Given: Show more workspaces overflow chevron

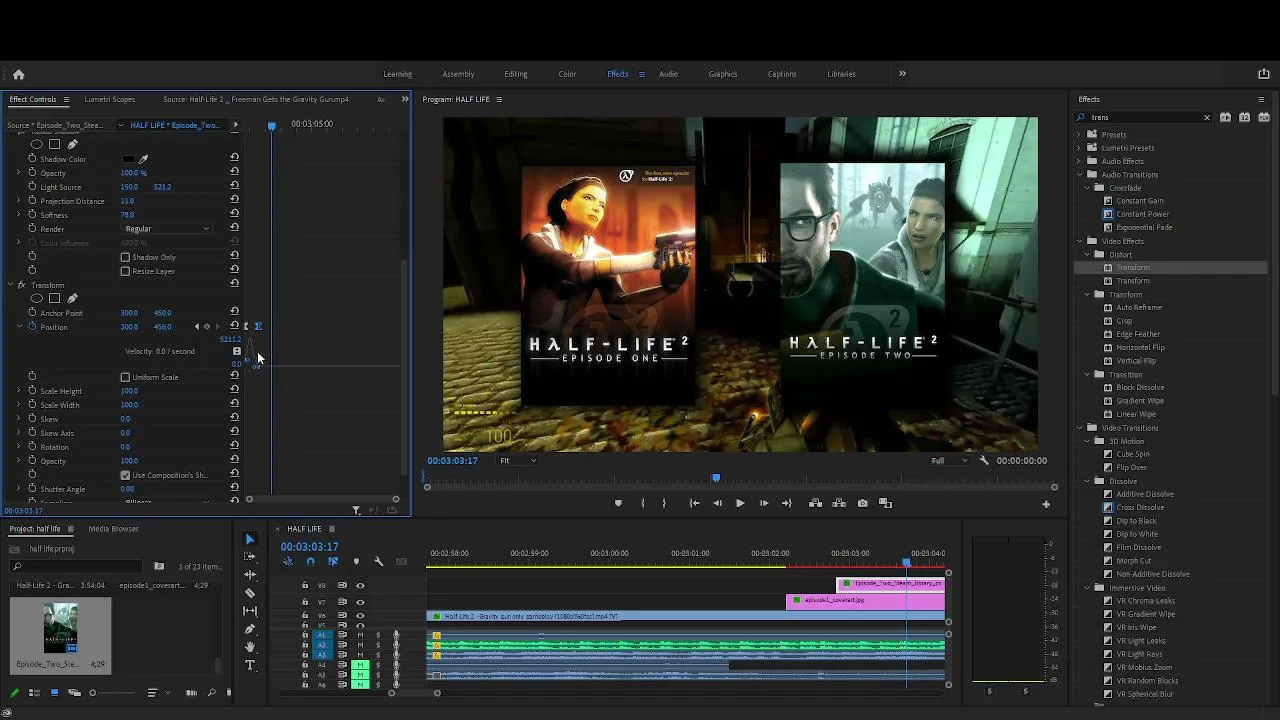Looking at the screenshot, I should point(902,74).
